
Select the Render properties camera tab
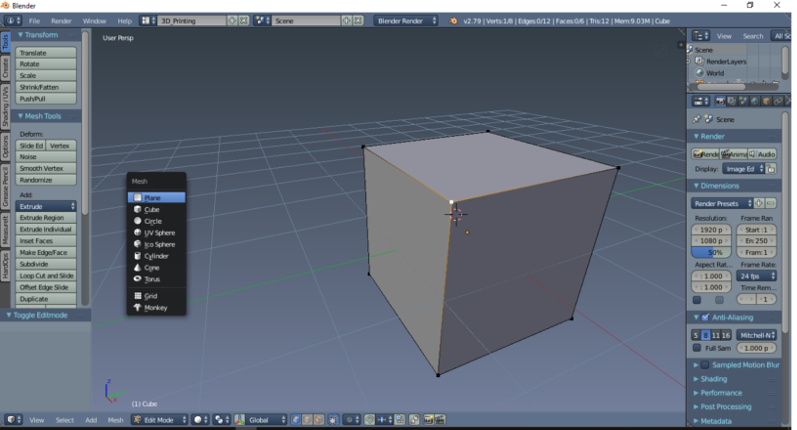(x=721, y=101)
